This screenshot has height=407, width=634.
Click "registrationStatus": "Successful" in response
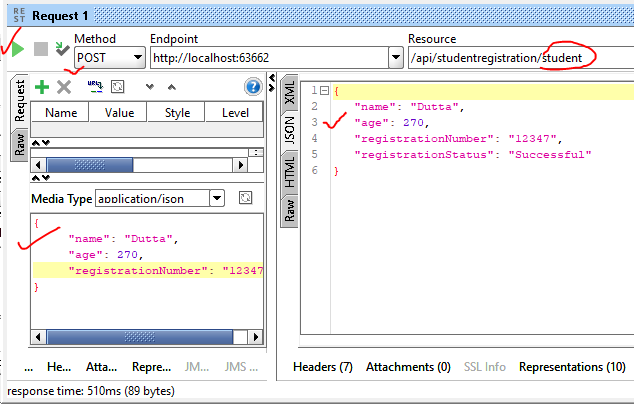tap(473, 154)
